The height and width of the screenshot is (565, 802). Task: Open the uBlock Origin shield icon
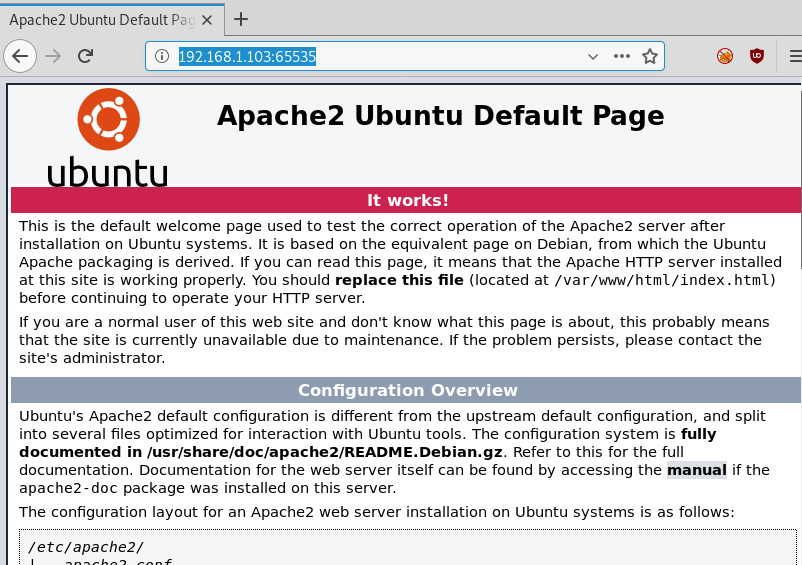click(x=756, y=56)
